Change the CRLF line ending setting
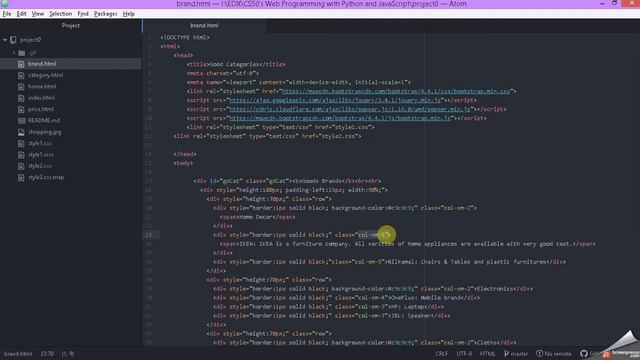Viewport: 640px width, 360px height. point(442,354)
